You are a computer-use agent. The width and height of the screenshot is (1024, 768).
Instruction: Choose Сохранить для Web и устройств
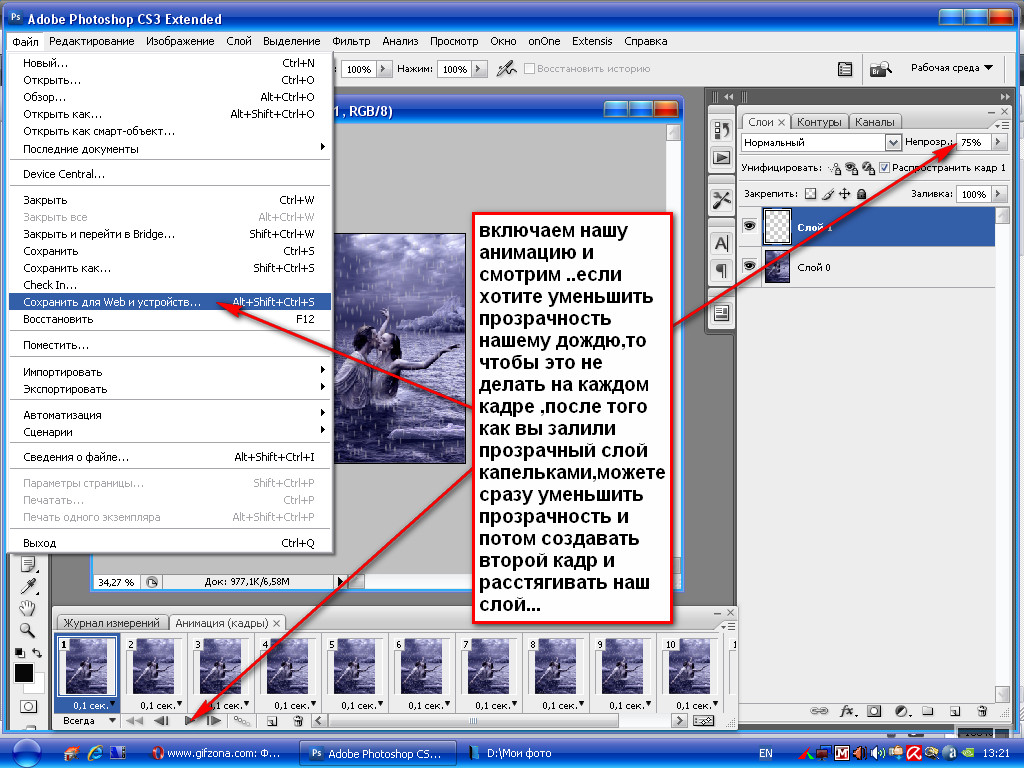coord(170,302)
